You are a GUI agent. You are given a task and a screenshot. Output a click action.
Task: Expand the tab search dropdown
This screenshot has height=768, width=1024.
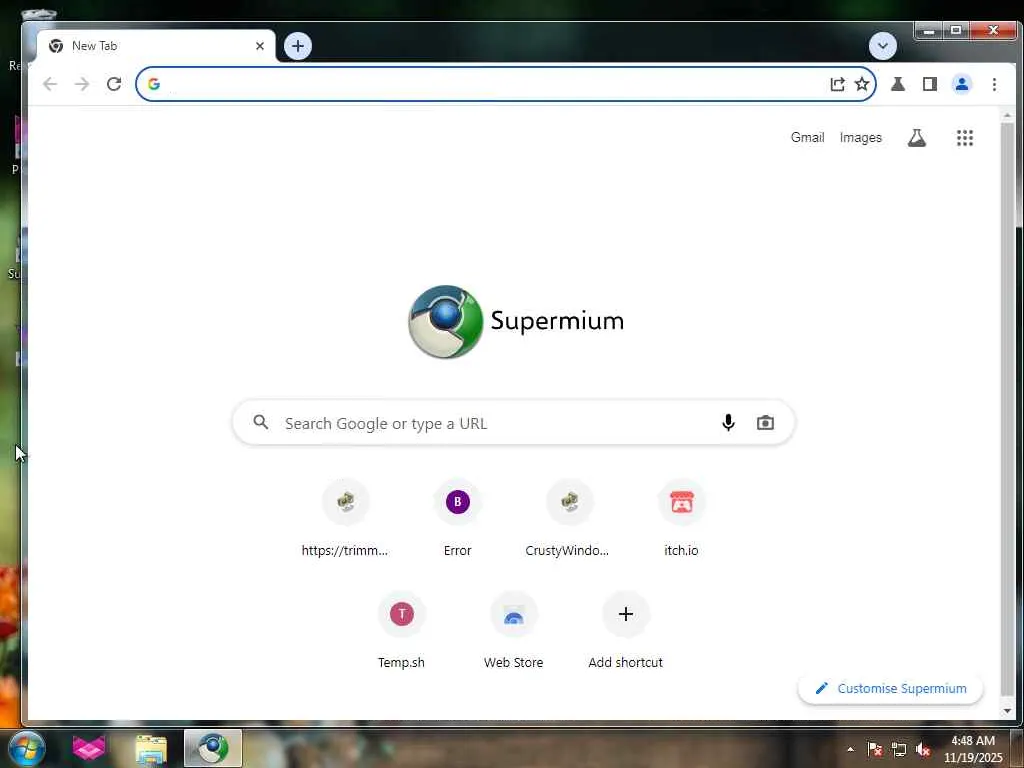(x=883, y=46)
